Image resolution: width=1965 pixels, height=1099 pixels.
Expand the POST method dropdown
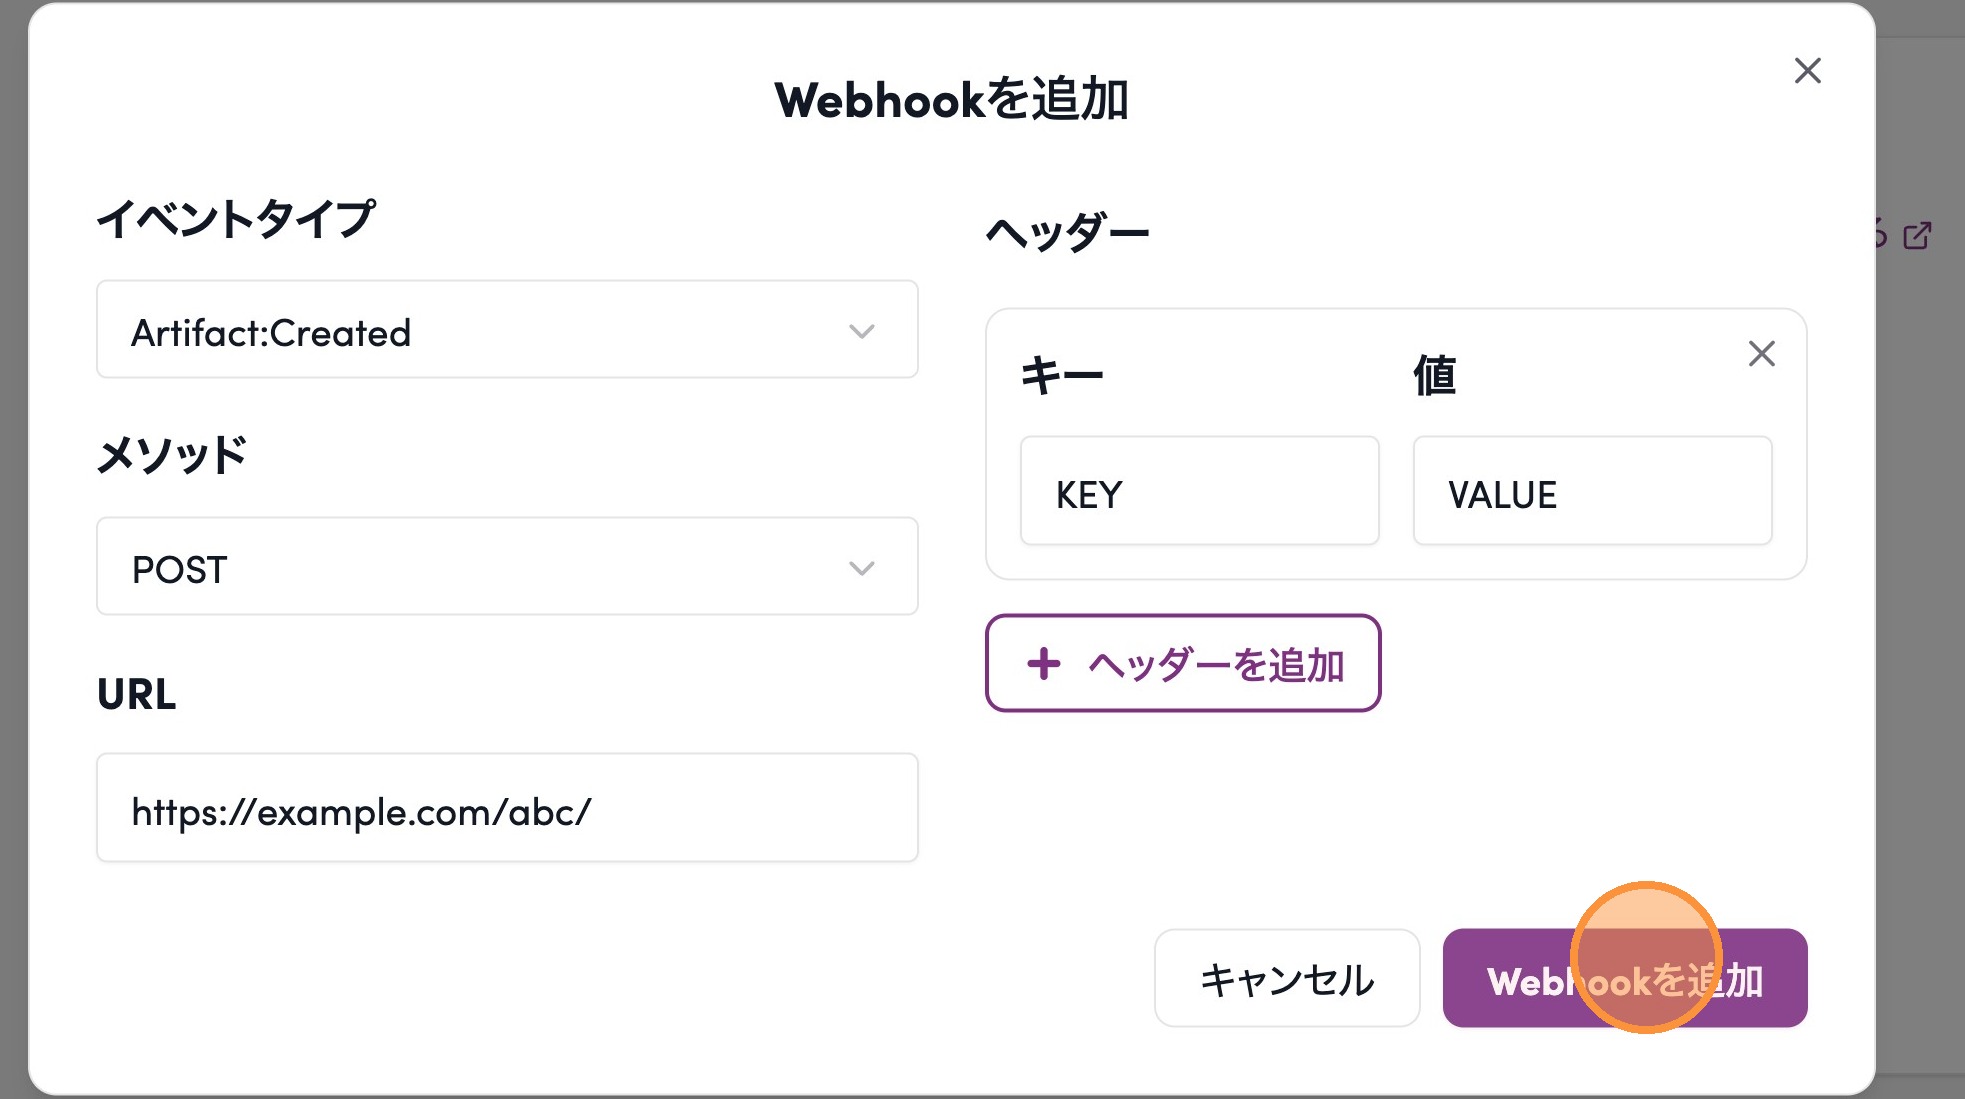(x=506, y=567)
